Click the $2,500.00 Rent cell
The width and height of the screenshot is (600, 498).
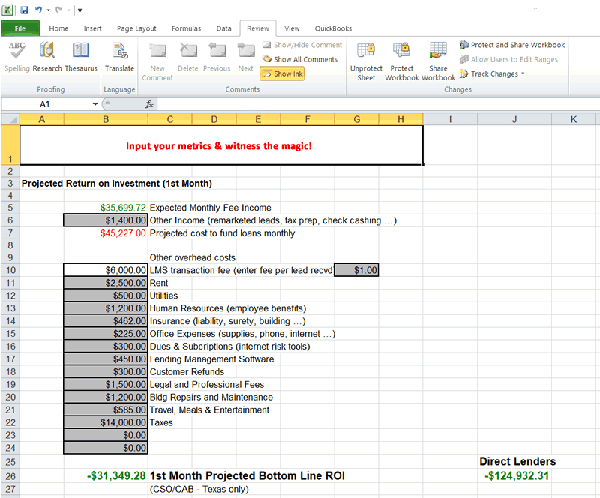pyautogui.click(x=106, y=283)
